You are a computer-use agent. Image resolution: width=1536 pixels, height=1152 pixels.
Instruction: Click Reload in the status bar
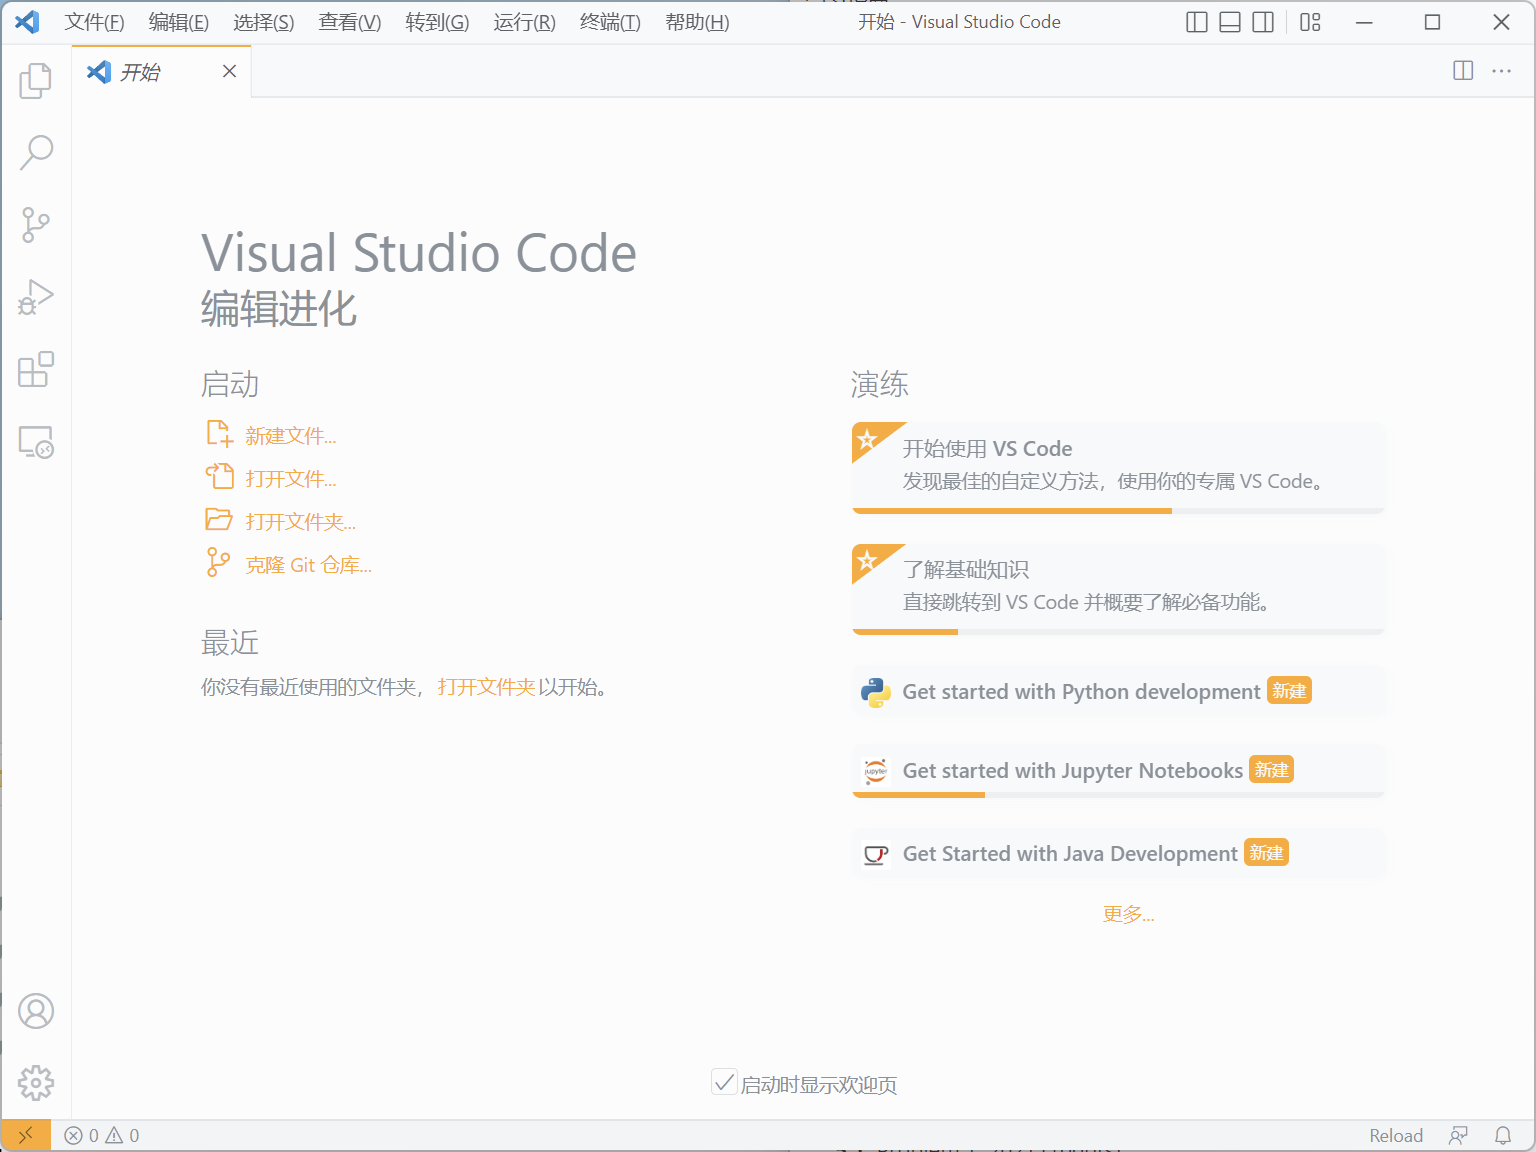click(x=1396, y=1135)
